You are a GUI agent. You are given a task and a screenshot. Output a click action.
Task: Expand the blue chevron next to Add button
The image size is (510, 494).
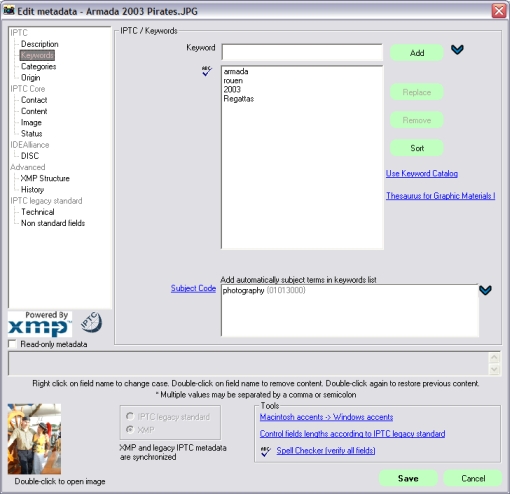(x=457, y=50)
